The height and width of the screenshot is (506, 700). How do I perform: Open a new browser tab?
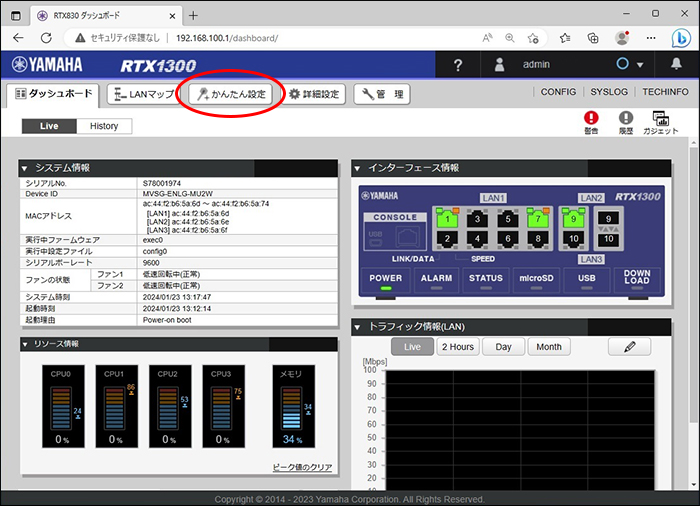coord(193,16)
